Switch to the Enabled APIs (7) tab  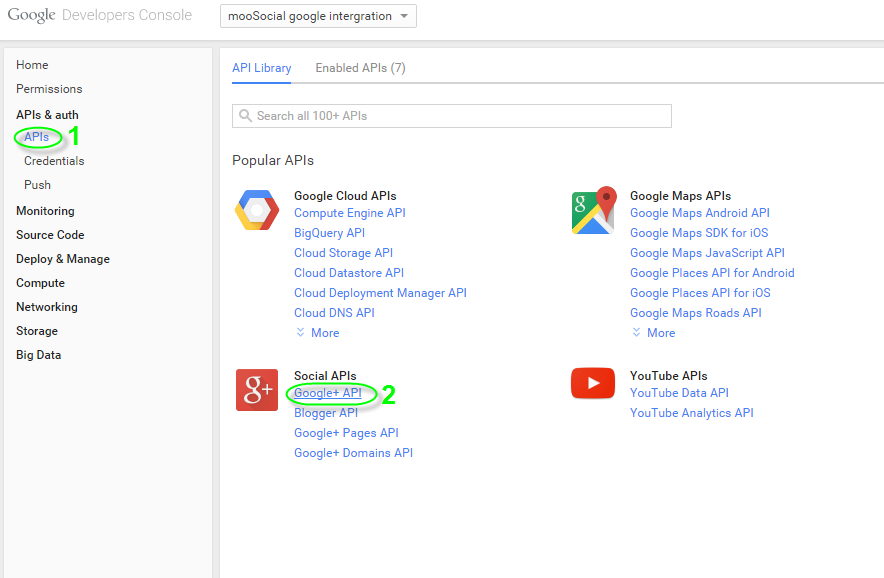pyautogui.click(x=360, y=68)
